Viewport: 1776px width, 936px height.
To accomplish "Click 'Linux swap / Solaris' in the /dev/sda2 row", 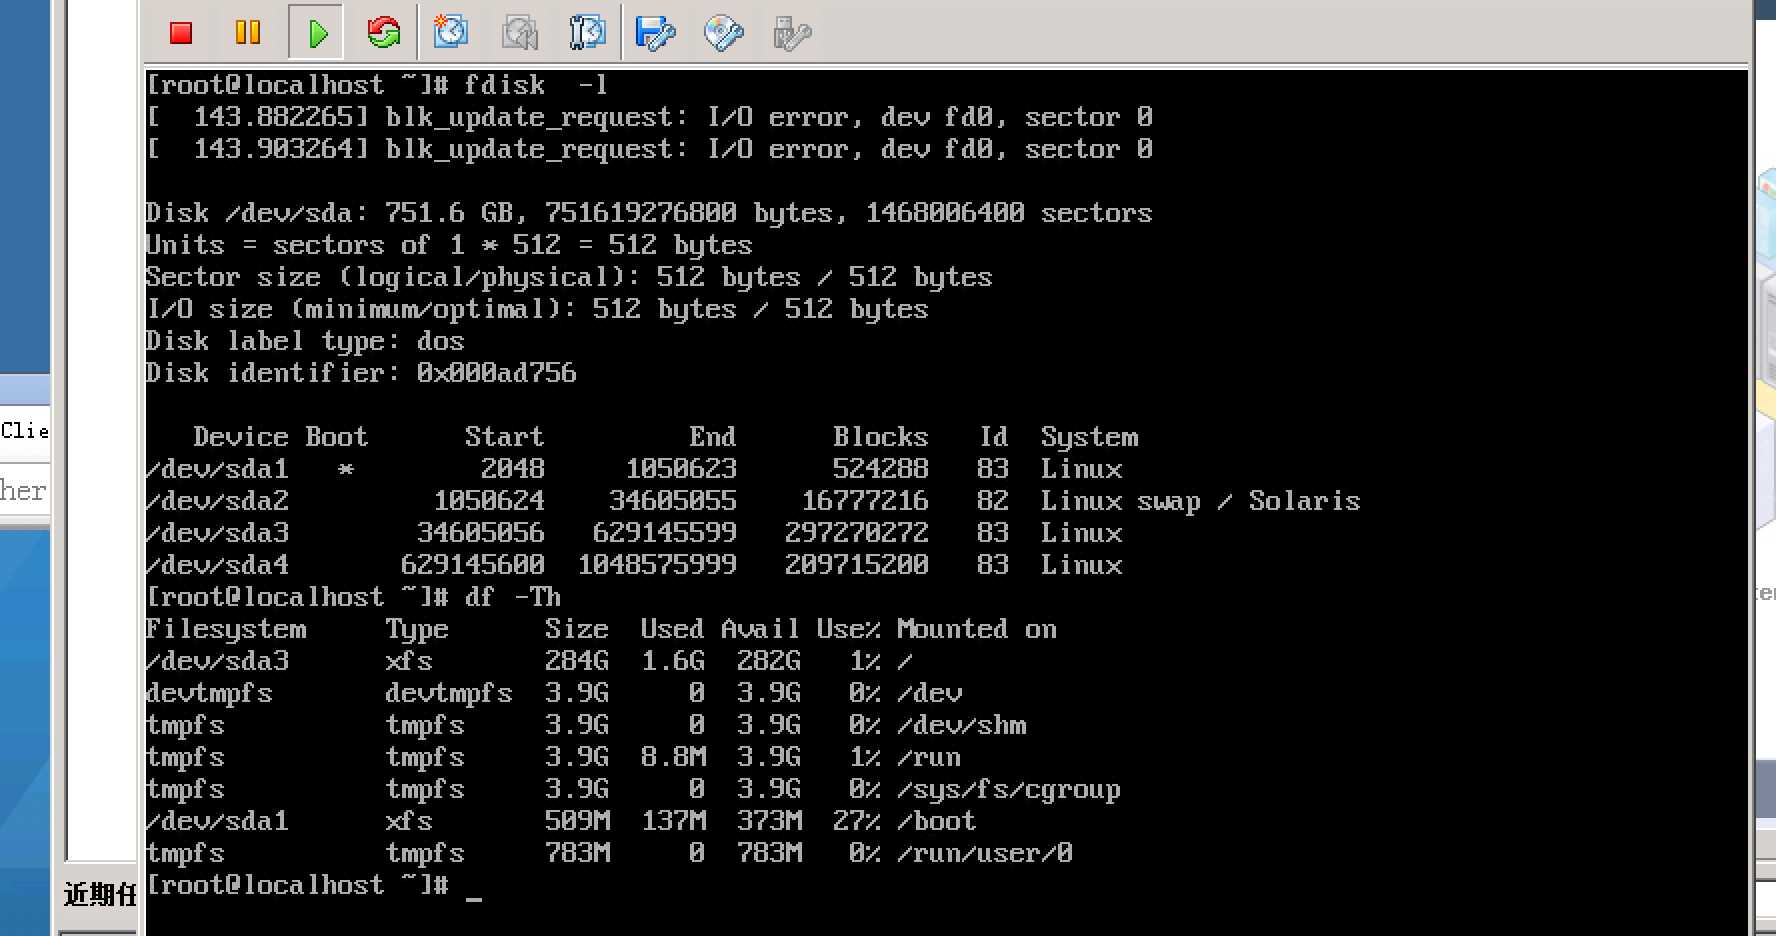I will [1201, 501].
